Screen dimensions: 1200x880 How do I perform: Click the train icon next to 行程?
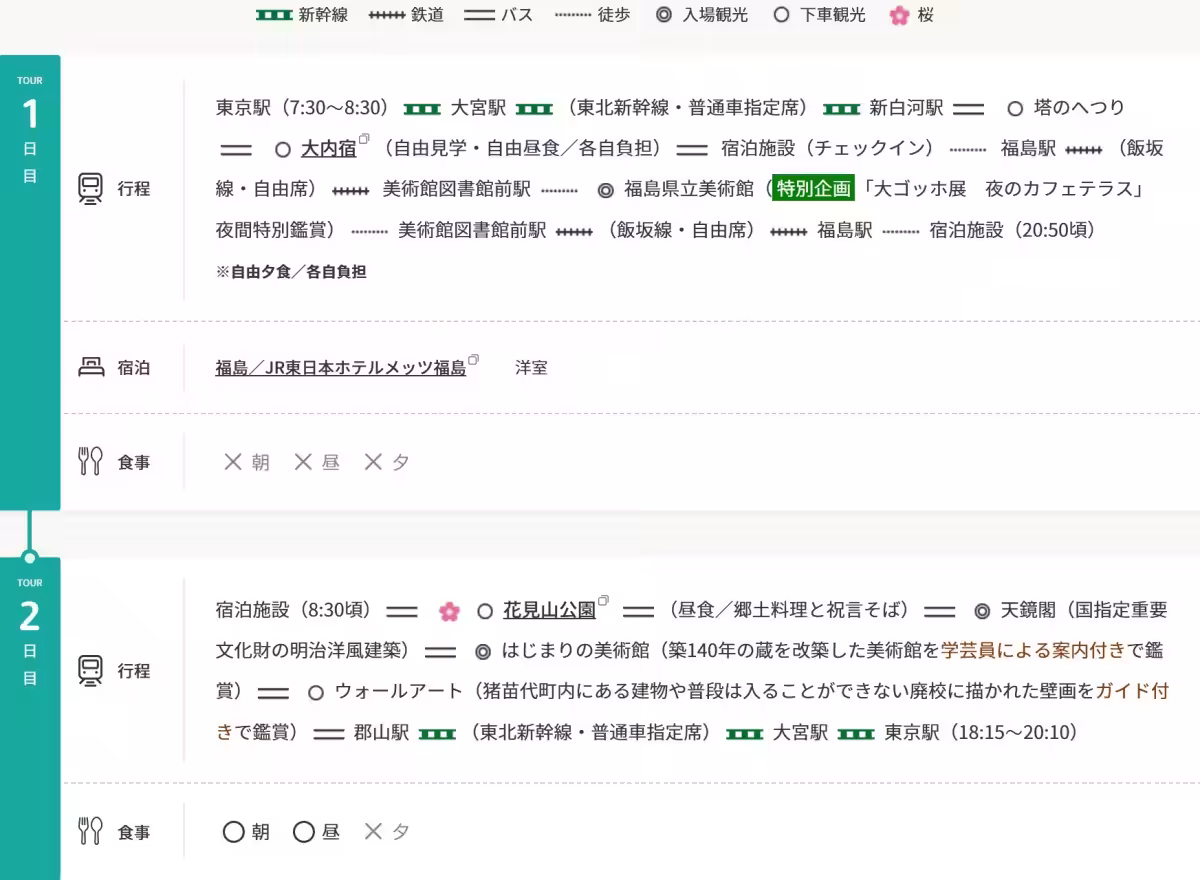(91, 189)
